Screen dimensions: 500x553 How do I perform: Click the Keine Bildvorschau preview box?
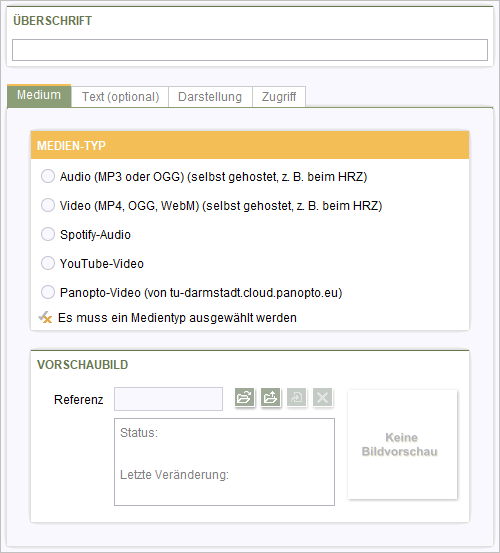tap(402, 444)
